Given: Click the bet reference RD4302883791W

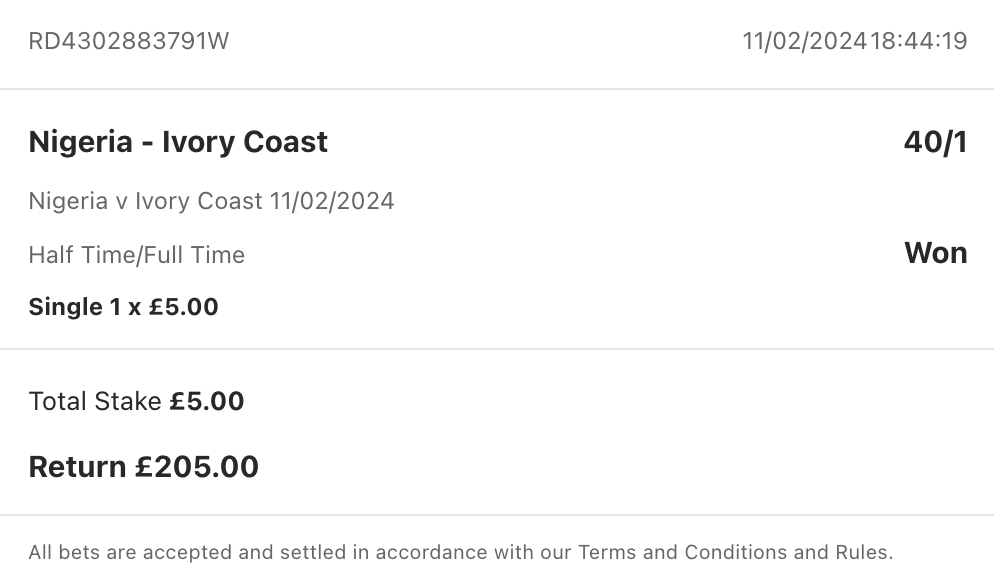Looking at the screenshot, I should pos(129,41).
